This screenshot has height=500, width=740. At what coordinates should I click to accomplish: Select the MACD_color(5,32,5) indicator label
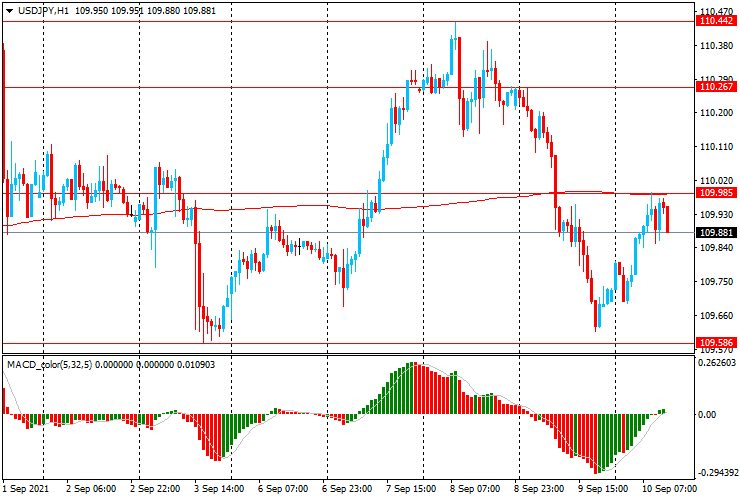click(50, 364)
